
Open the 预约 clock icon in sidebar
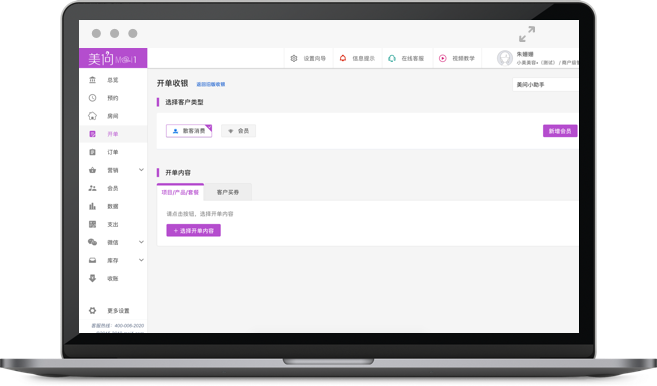tap(93, 98)
